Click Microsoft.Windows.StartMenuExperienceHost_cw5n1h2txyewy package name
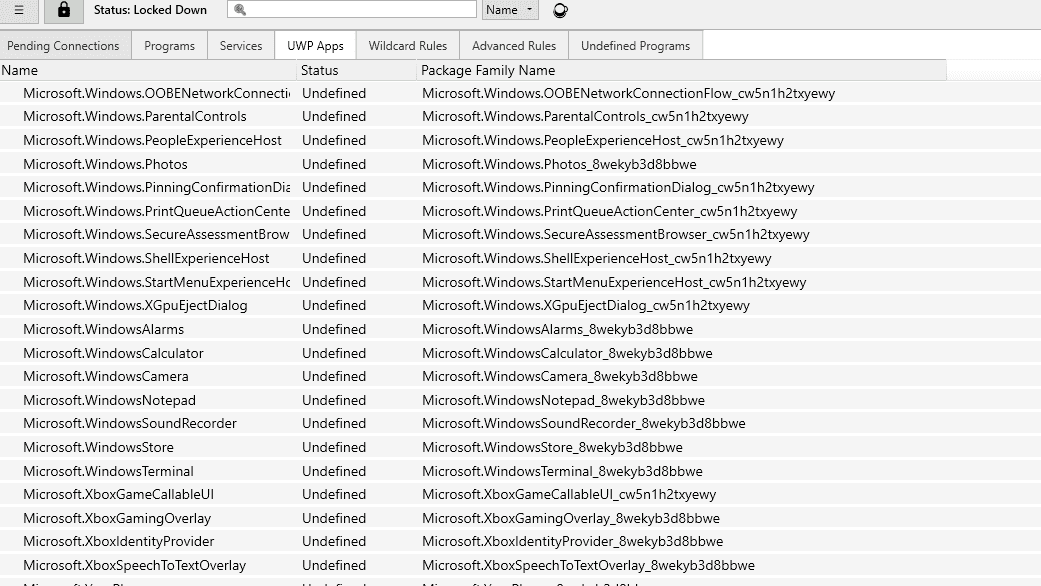Screen dimensions: 1041x586 point(614,282)
